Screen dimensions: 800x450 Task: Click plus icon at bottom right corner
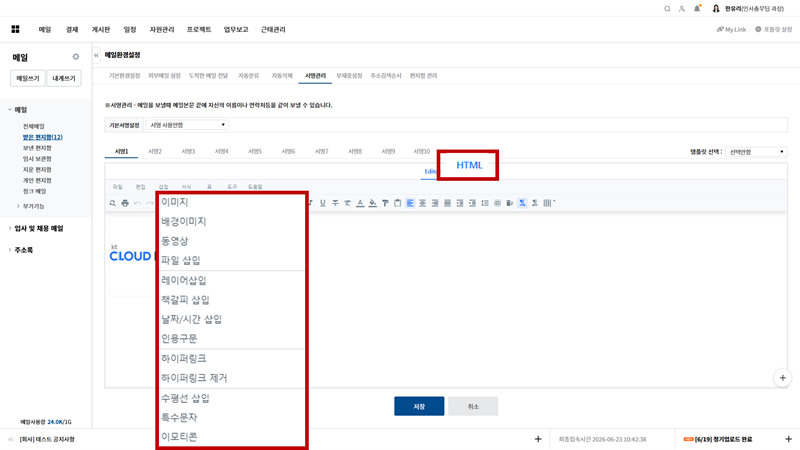(x=788, y=439)
